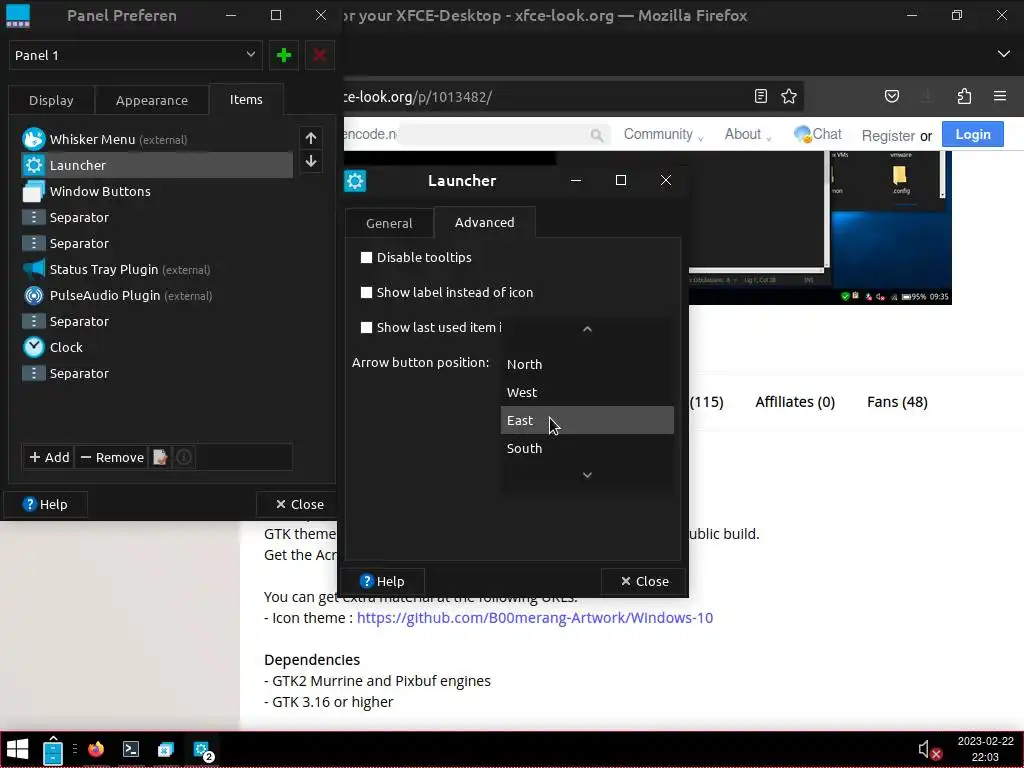Image resolution: width=1024 pixels, height=768 pixels.
Task: Select the Advanced tab in Launcher
Action: 485,223
